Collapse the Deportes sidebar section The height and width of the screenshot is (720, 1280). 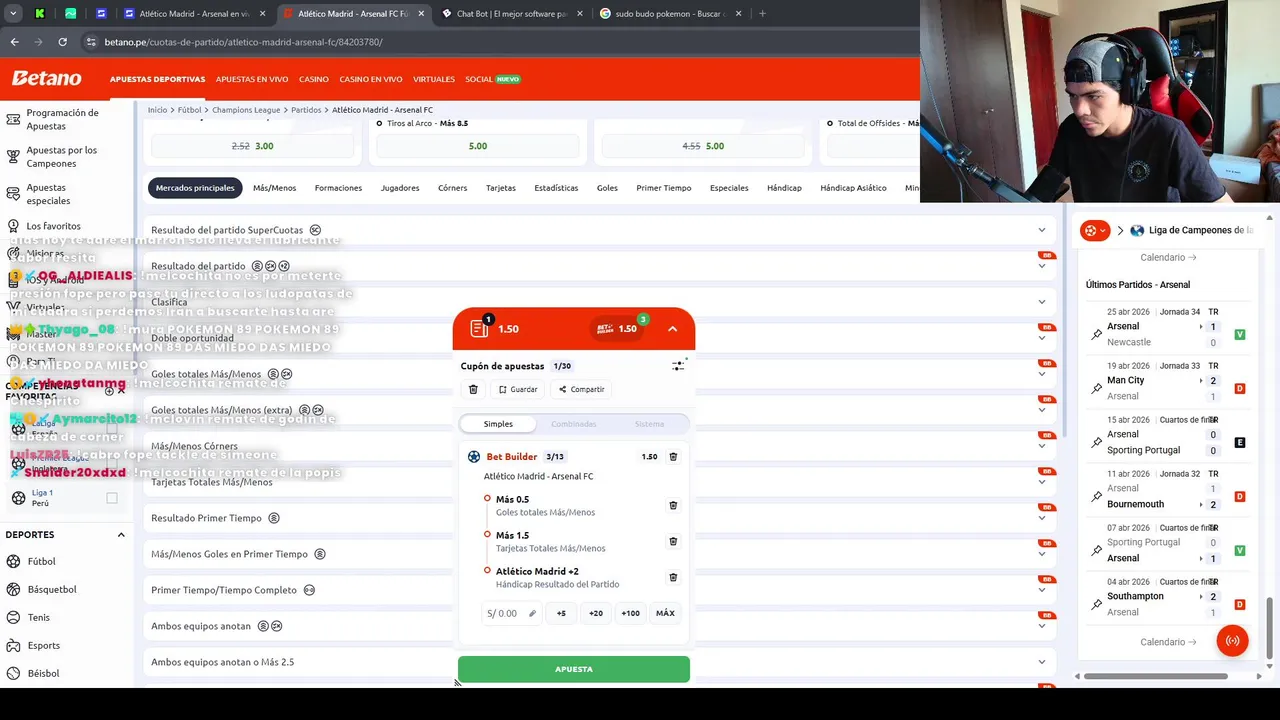click(x=121, y=535)
